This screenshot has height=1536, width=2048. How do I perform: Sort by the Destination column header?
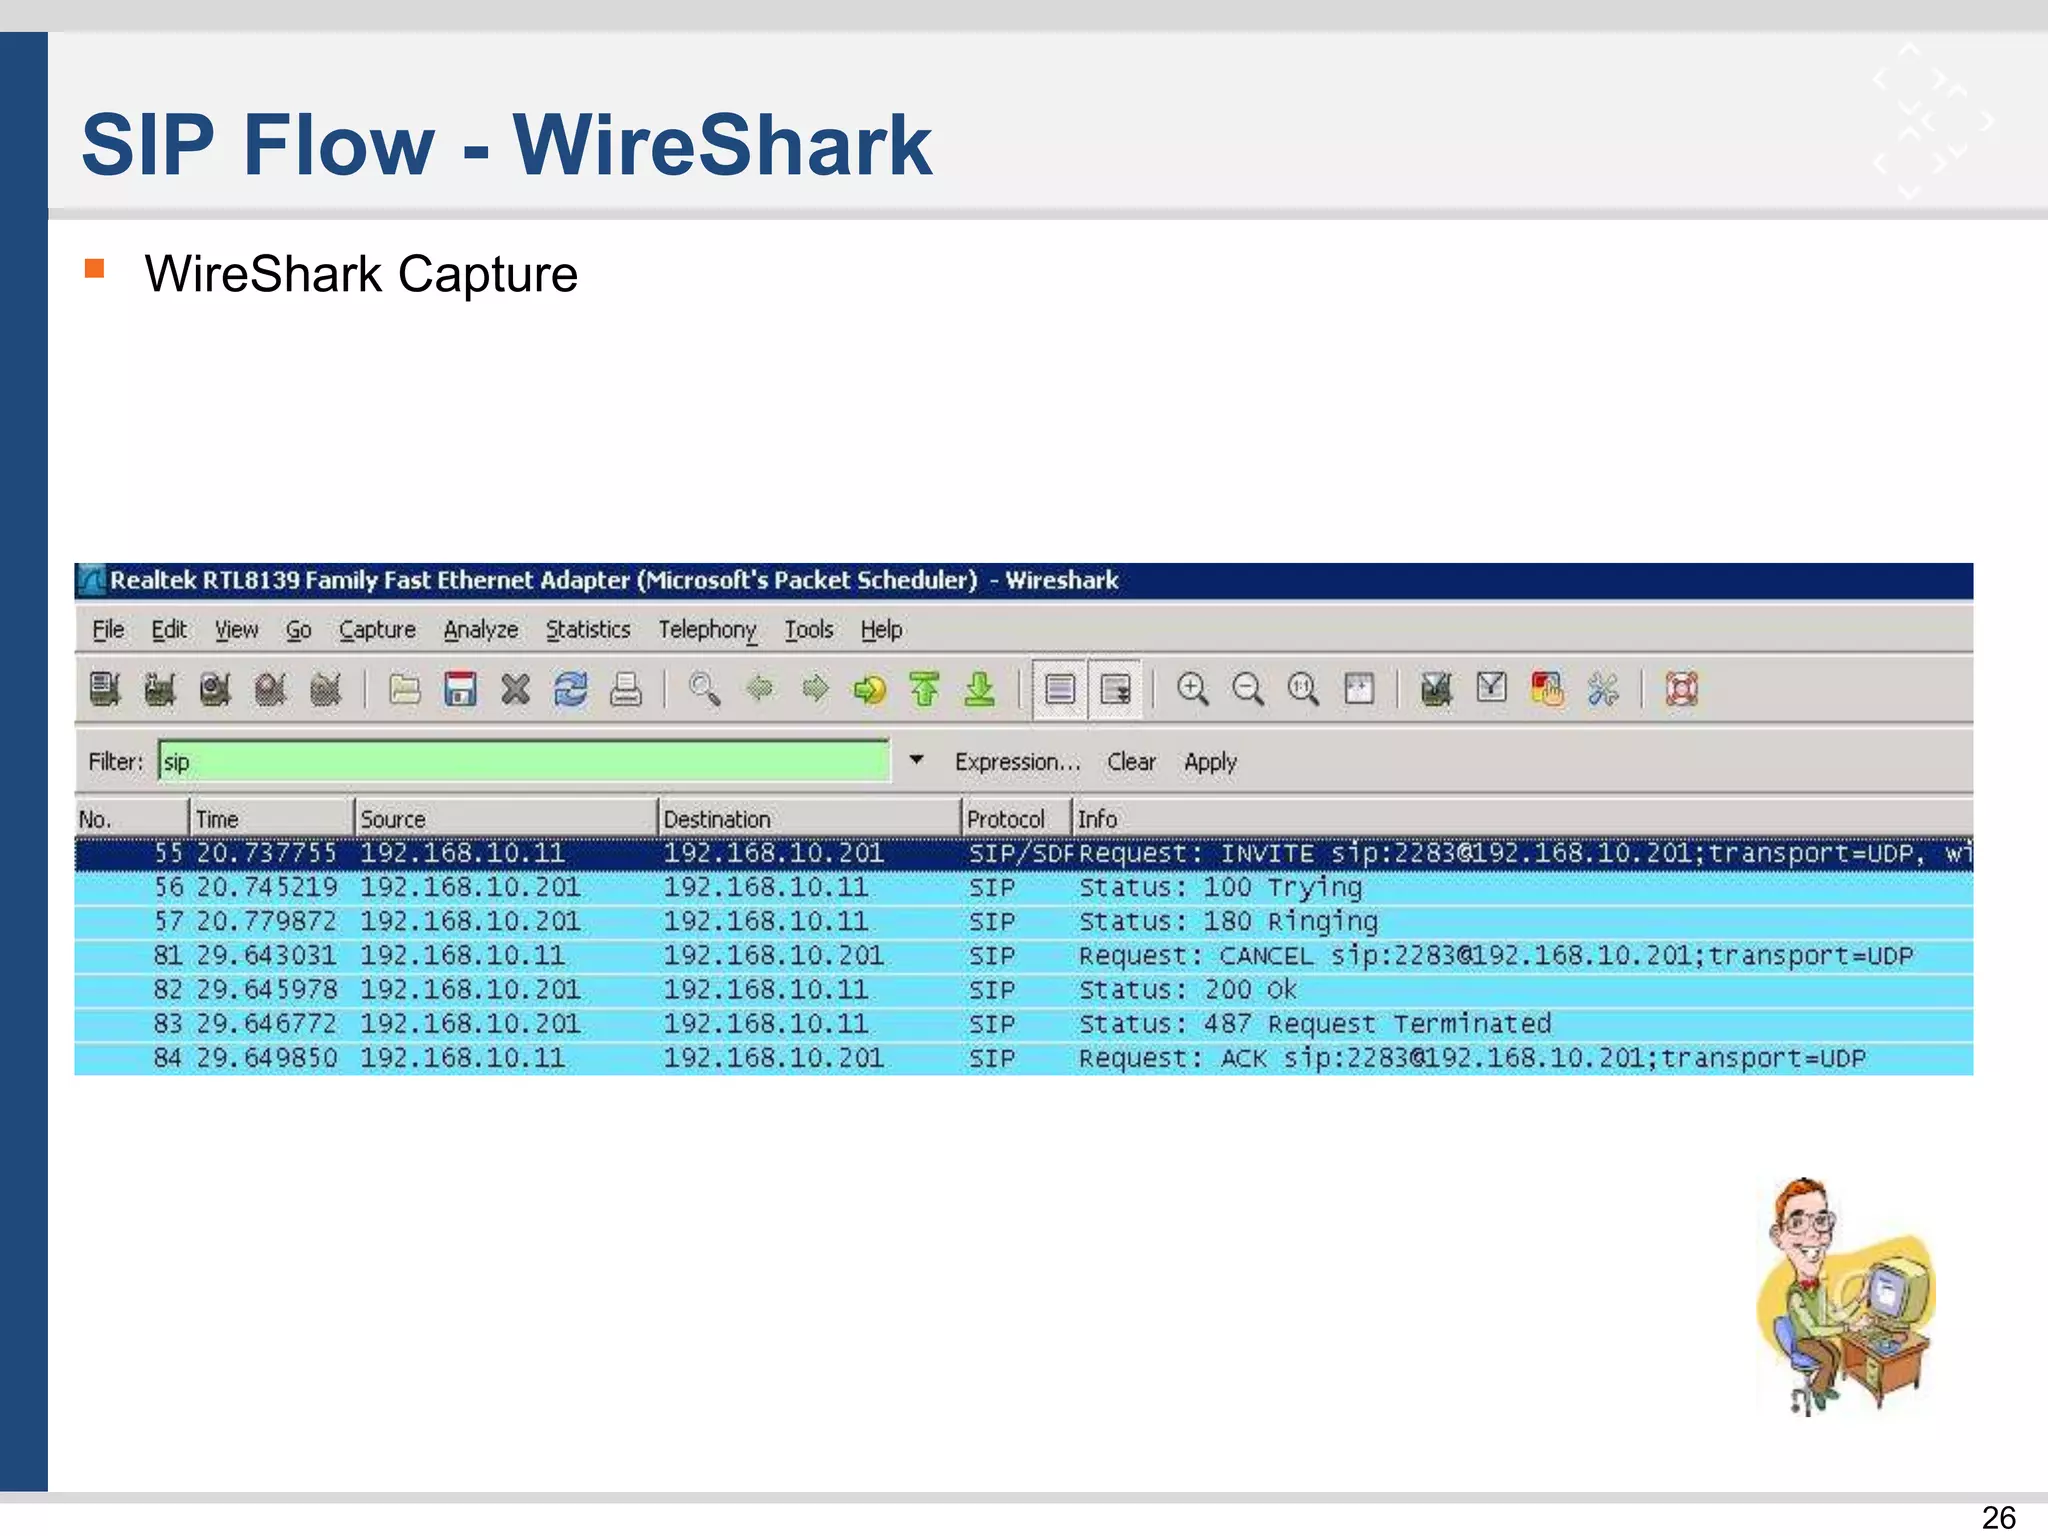point(810,819)
